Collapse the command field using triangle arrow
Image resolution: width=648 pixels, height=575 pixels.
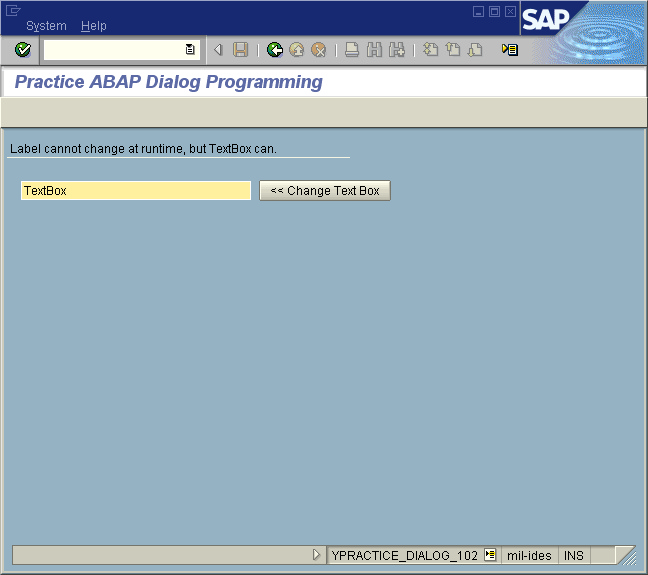[x=218, y=50]
